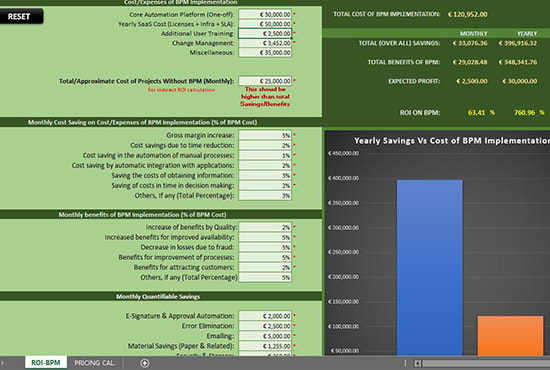This screenshot has height=370, width=550.
Task: Click monthly ROI value 63.41
Action: tap(476, 113)
